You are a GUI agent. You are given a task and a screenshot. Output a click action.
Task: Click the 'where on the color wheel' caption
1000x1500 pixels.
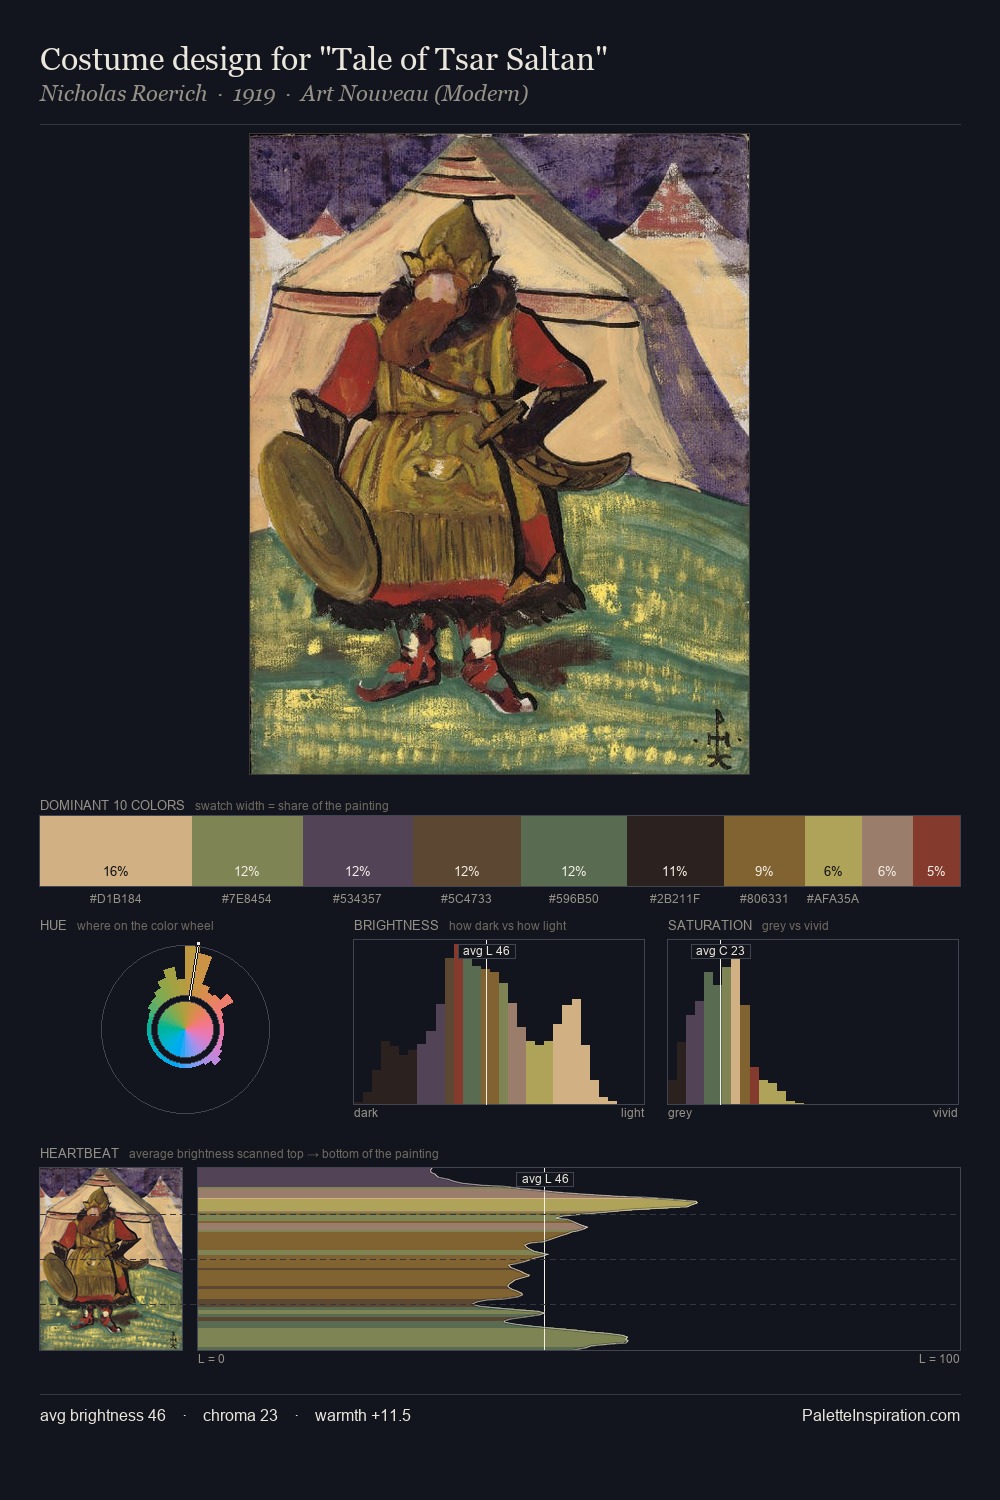(145, 926)
